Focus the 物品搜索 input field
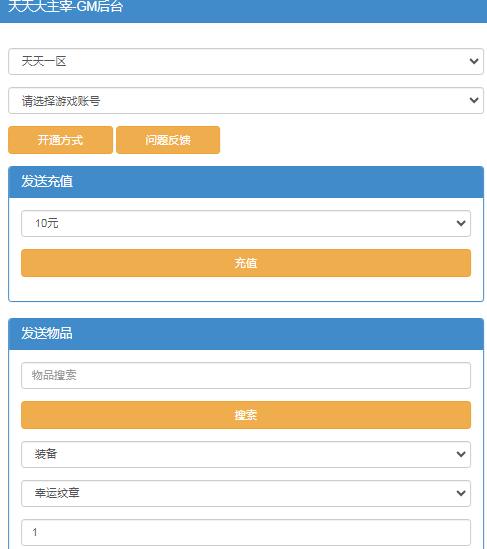The height and width of the screenshot is (549, 487). point(246,375)
